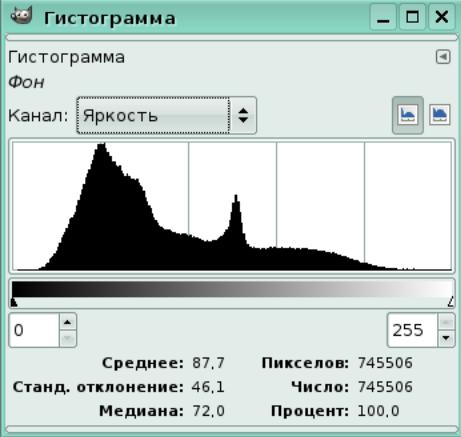
Task: Switch to linear histogram view
Action: coord(408,115)
